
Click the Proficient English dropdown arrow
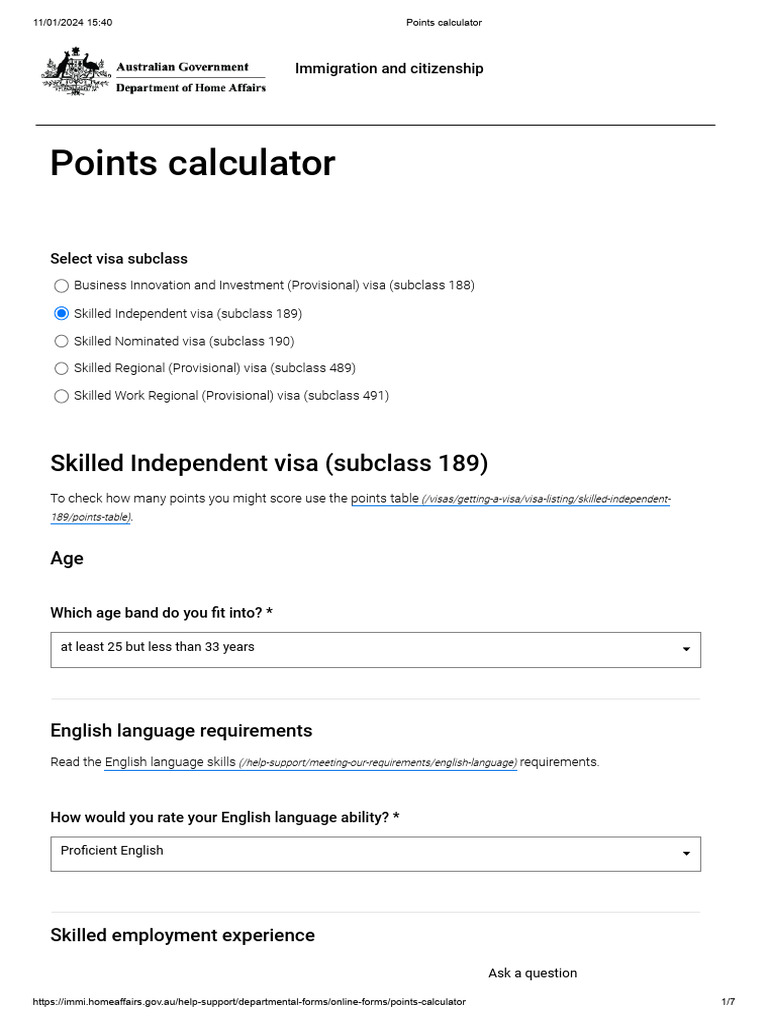pyautogui.click(x=686, y=854)
